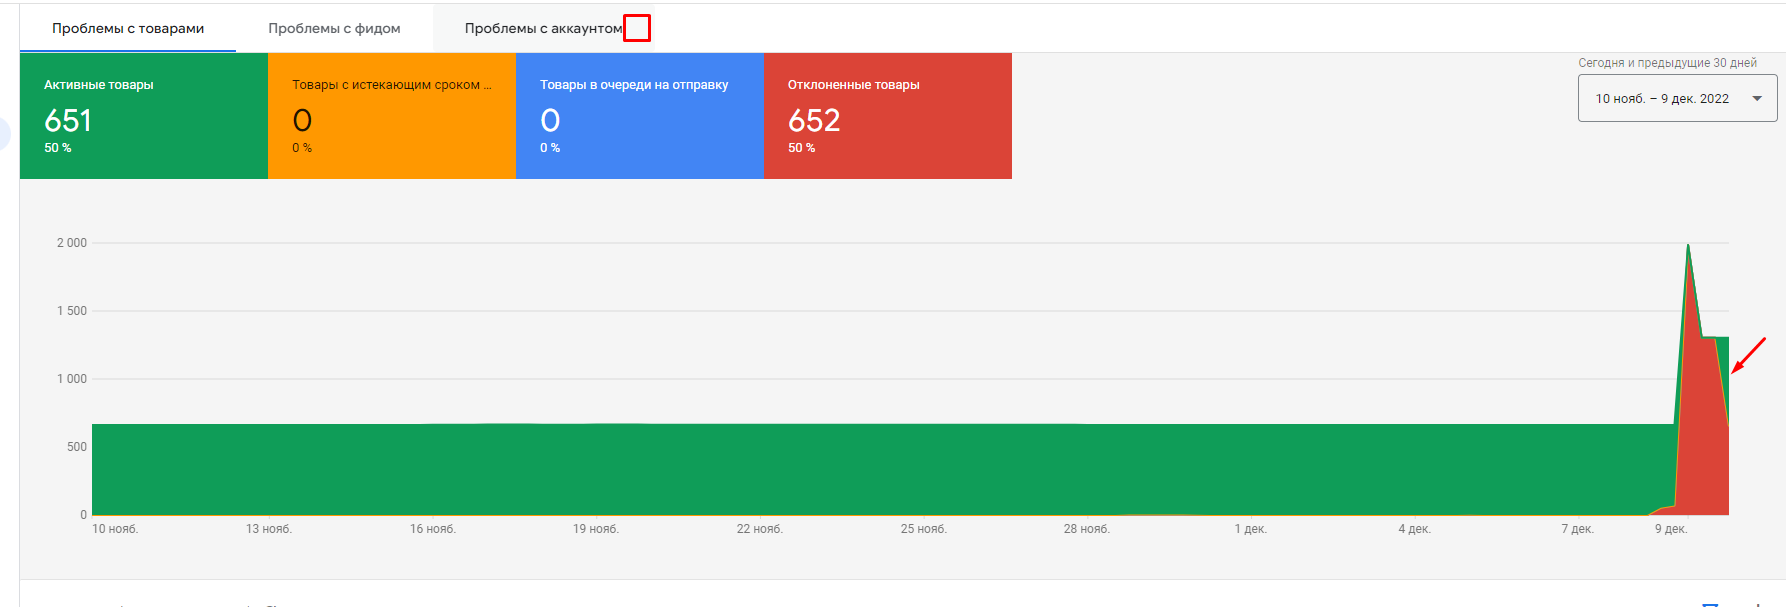Choose the blue Товары в очереди на отправку card

[x=640, y=116]
